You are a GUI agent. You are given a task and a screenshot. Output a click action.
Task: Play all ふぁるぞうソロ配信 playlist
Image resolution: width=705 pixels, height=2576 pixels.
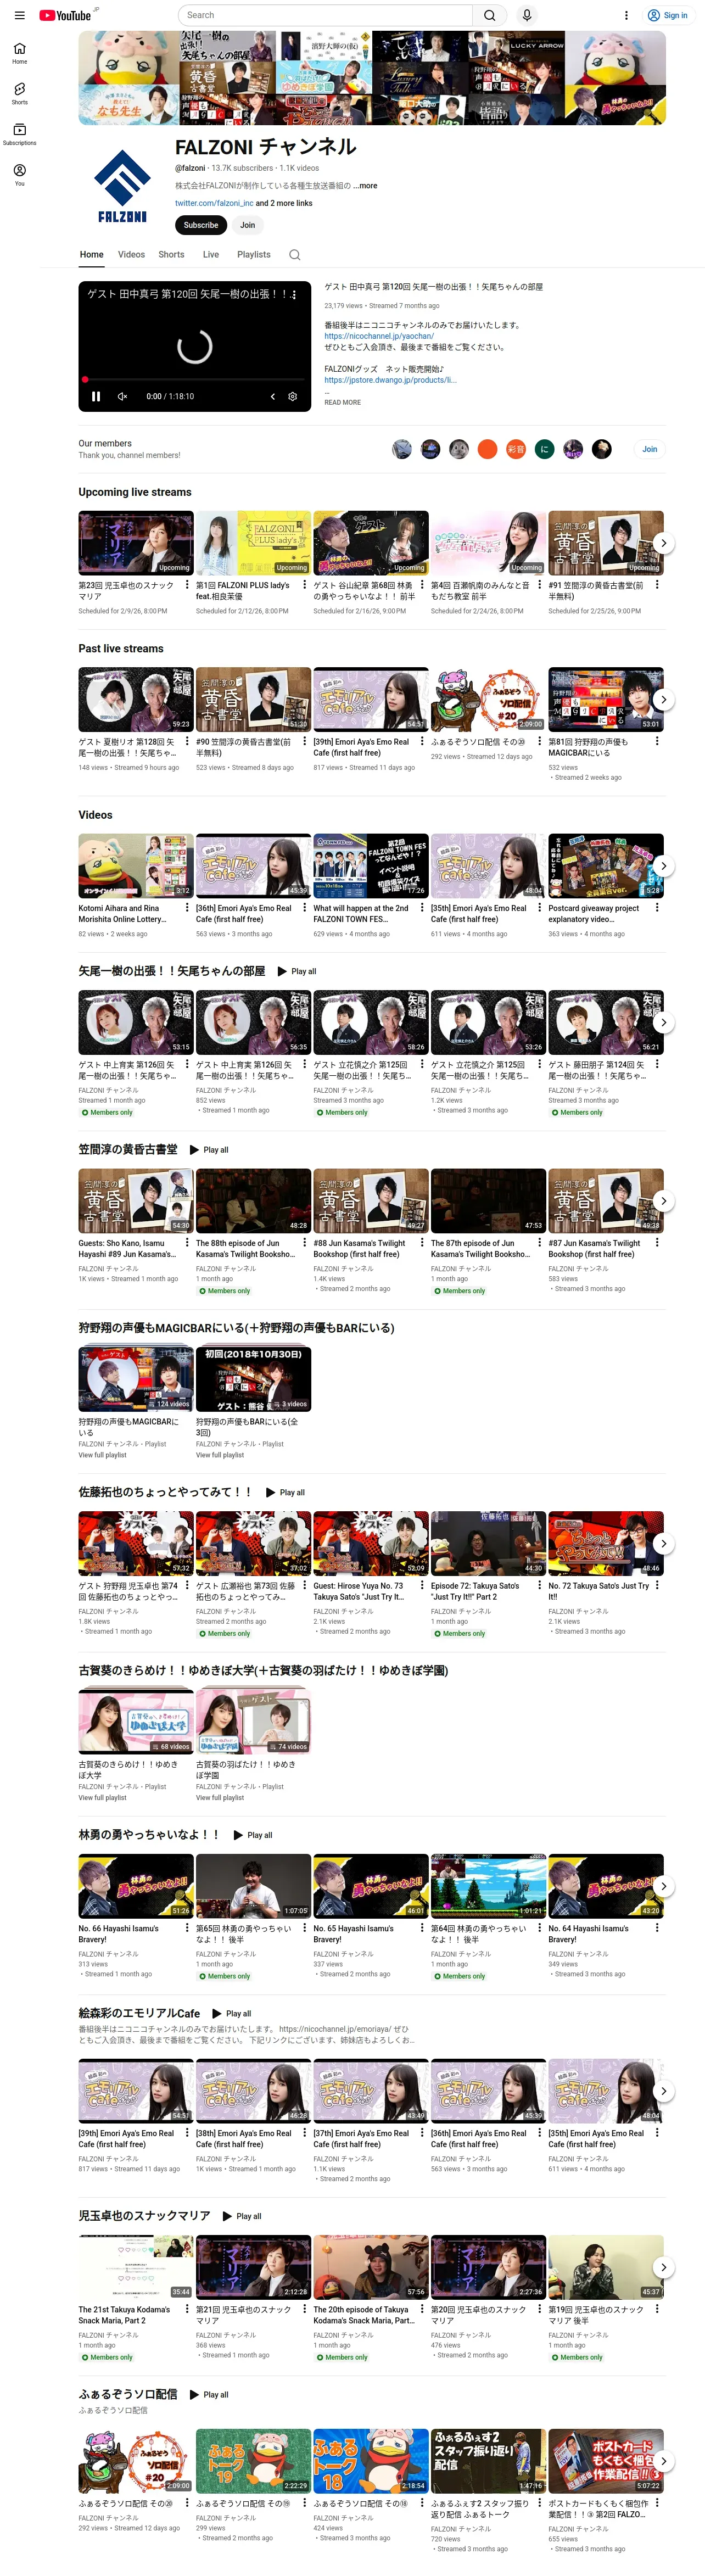pos(209,2394)
